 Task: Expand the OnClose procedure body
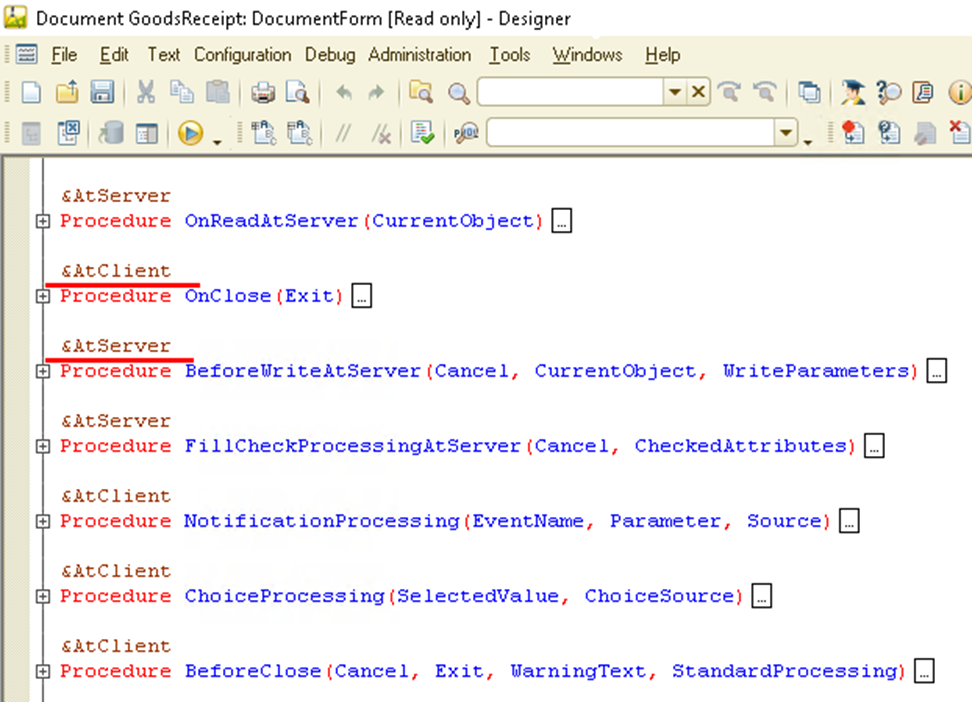[42, 296]
